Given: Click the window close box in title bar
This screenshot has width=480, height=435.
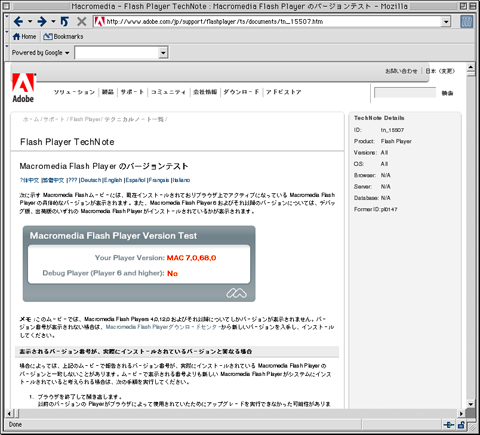Looking at the screenshot, I should [7, 6].
